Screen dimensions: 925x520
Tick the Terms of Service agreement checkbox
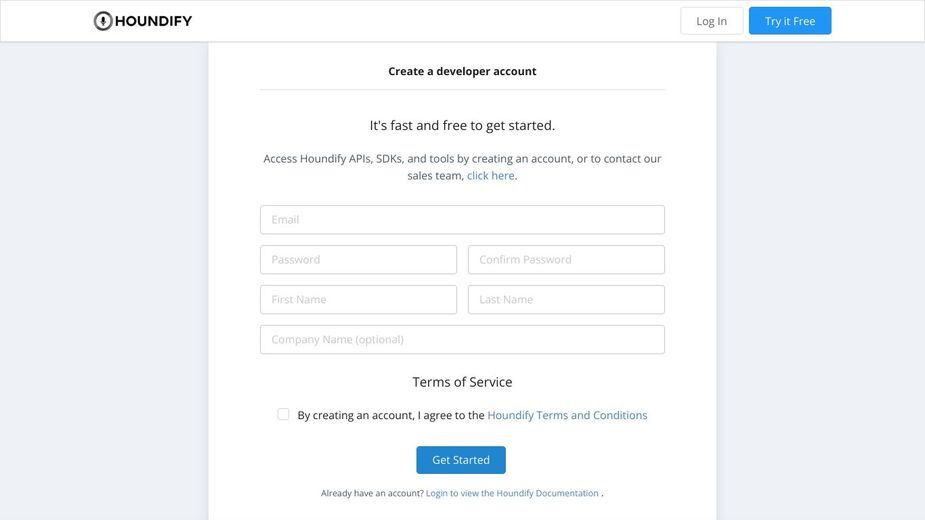(x=283, y=414)
